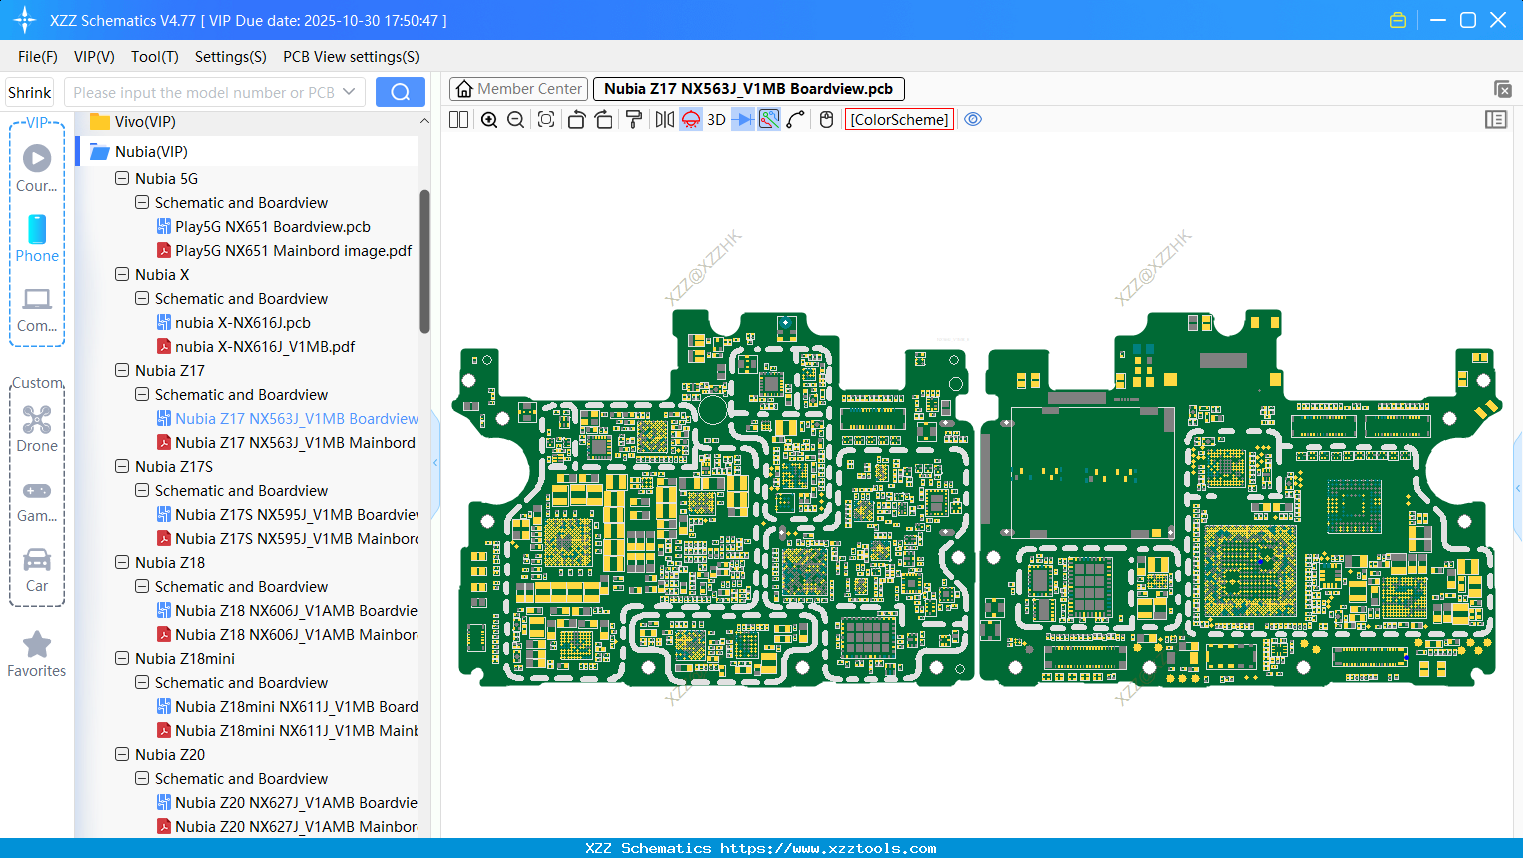Open the ColorScheme selector
The height and width of the screenshot is (858, 1523).
(899, 119)
